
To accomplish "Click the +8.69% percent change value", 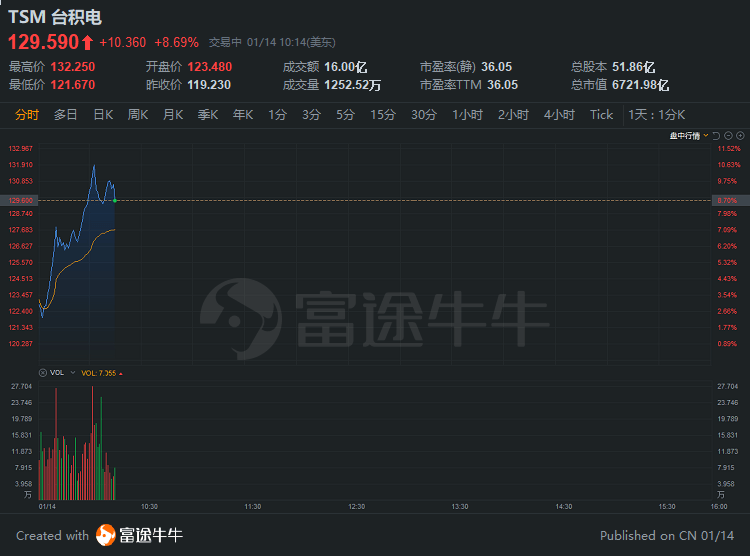I will point(176,43).
